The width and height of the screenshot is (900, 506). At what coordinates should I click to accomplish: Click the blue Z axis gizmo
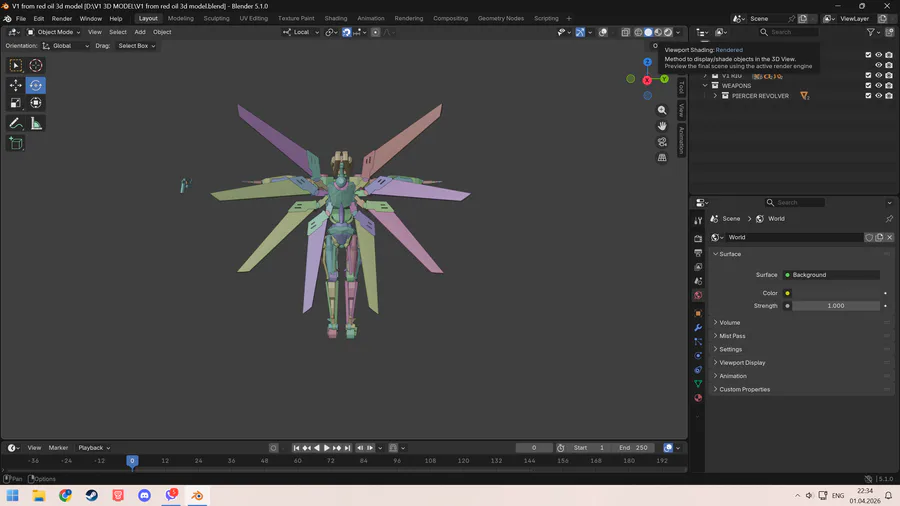(647, 62)
